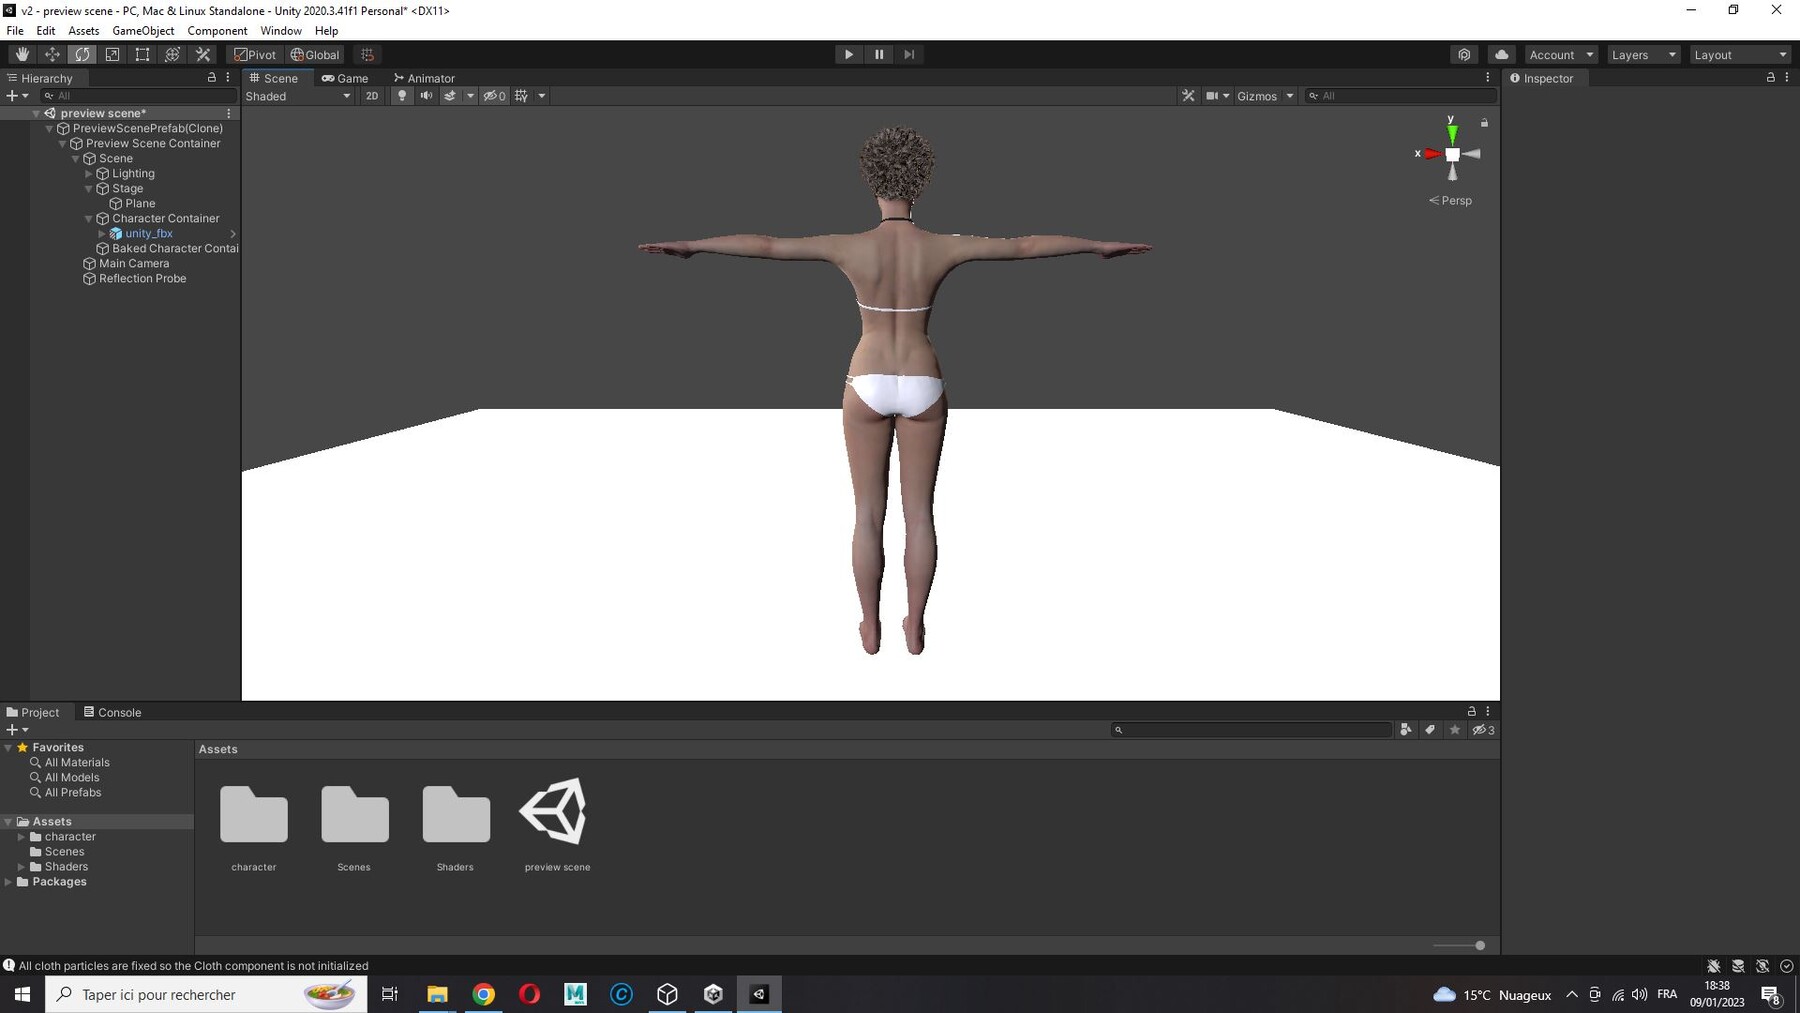Switch to the Game tab

(x=345, y=78)
